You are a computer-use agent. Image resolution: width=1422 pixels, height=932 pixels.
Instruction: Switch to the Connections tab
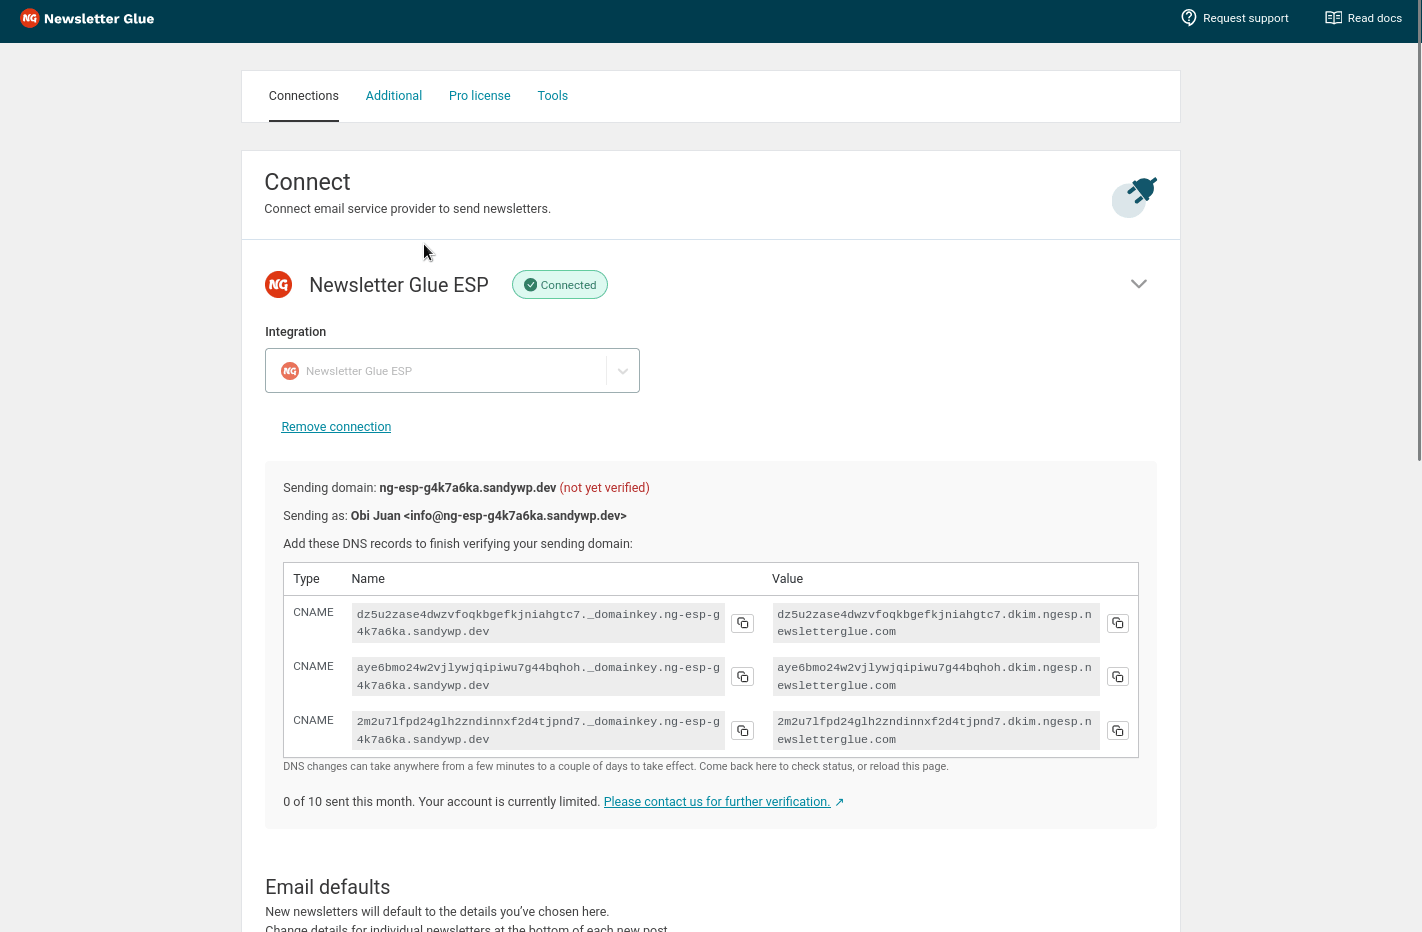coord(304,96)
